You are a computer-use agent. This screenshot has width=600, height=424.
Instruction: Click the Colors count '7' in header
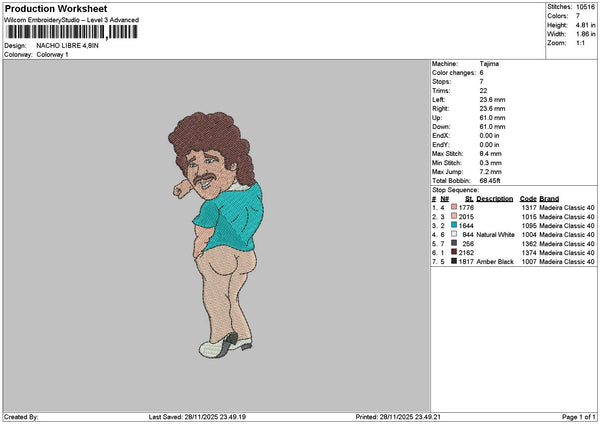578,16
